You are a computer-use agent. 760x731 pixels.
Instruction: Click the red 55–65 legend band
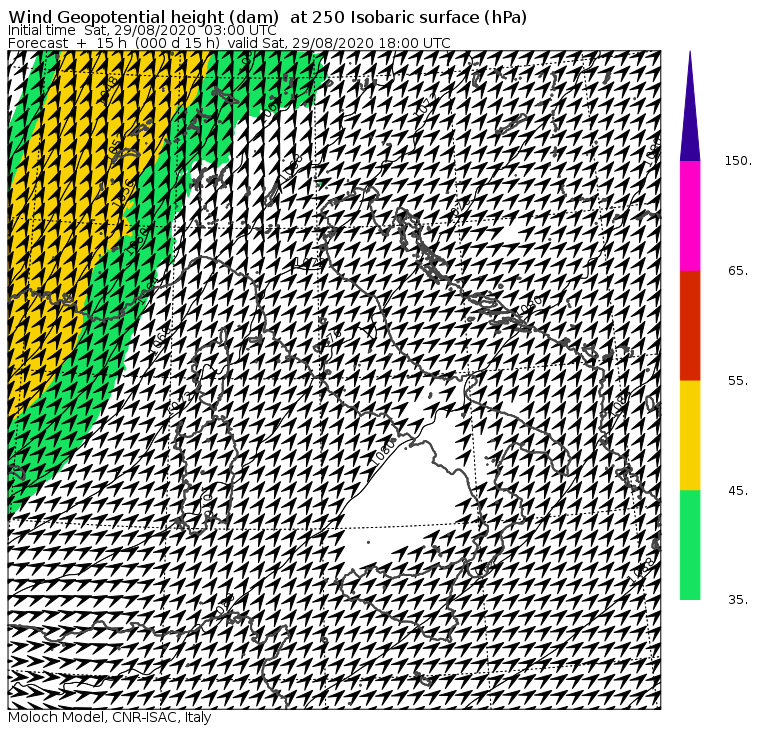coord(690,326)
